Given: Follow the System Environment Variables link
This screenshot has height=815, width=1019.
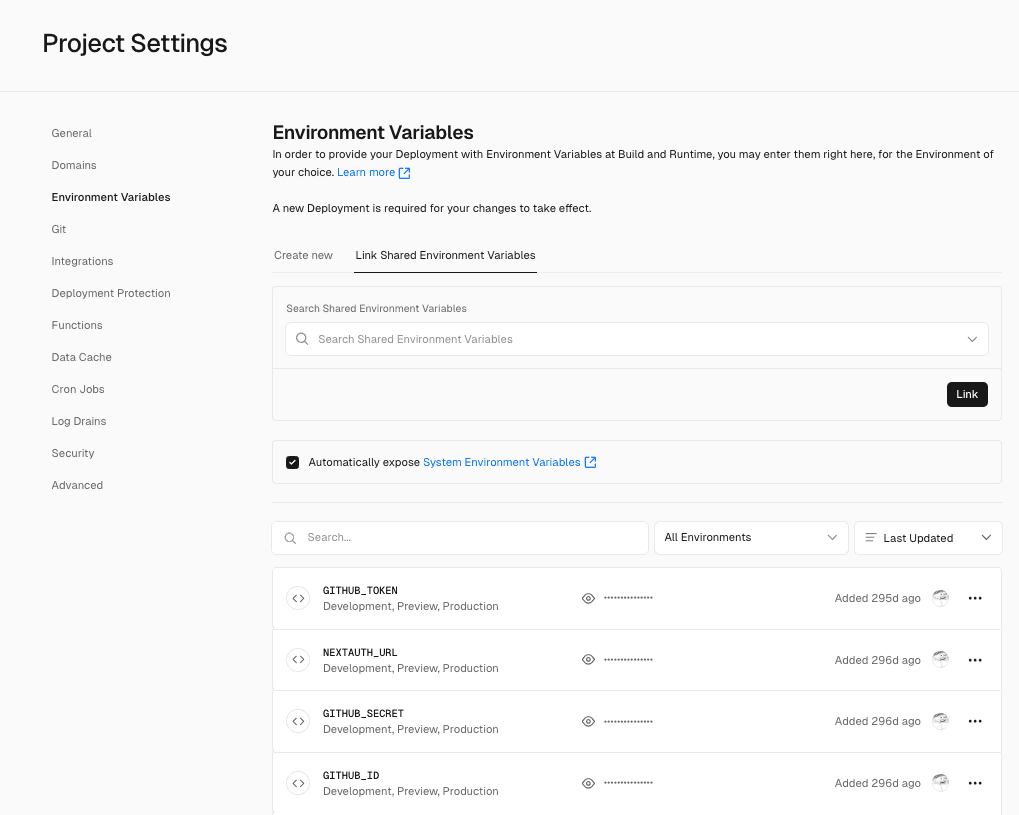Looking at the screenshot, I should click(x=502, y=462).
